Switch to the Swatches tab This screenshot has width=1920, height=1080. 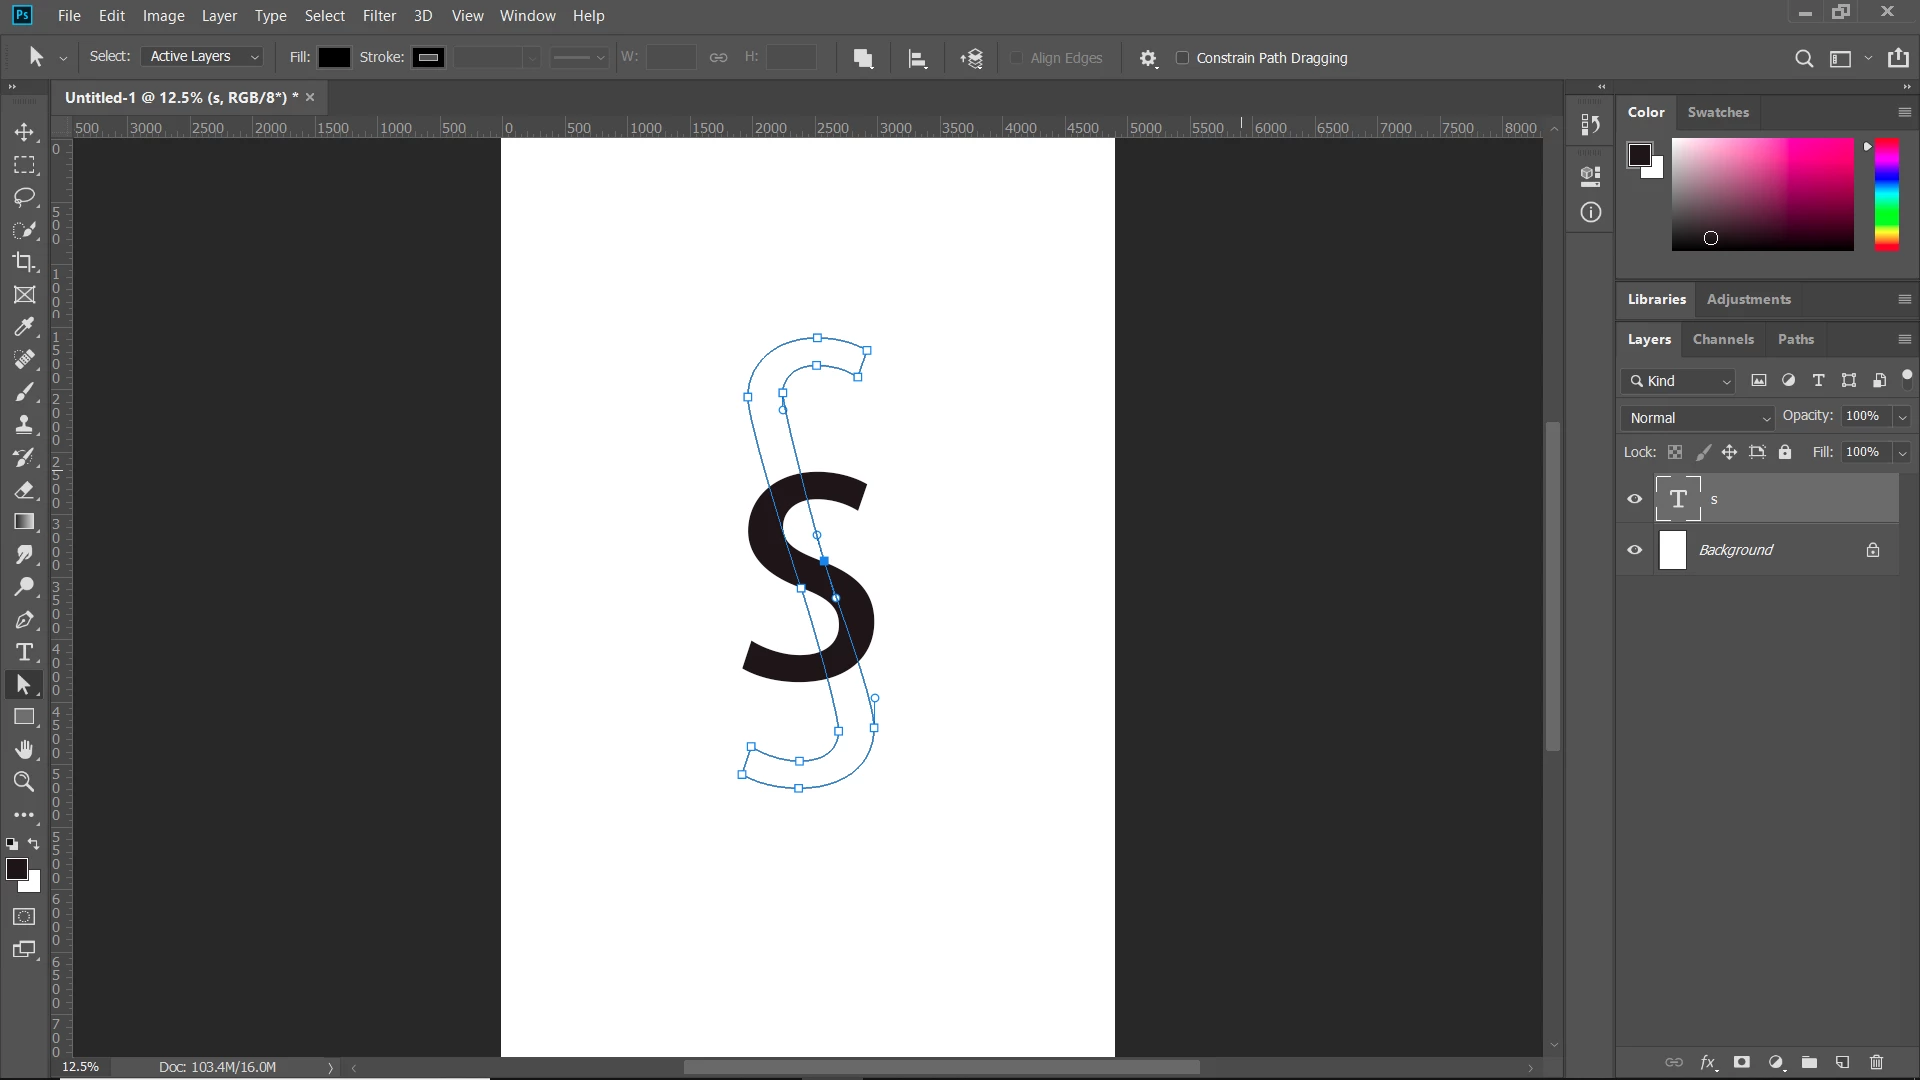(1717, 112)
